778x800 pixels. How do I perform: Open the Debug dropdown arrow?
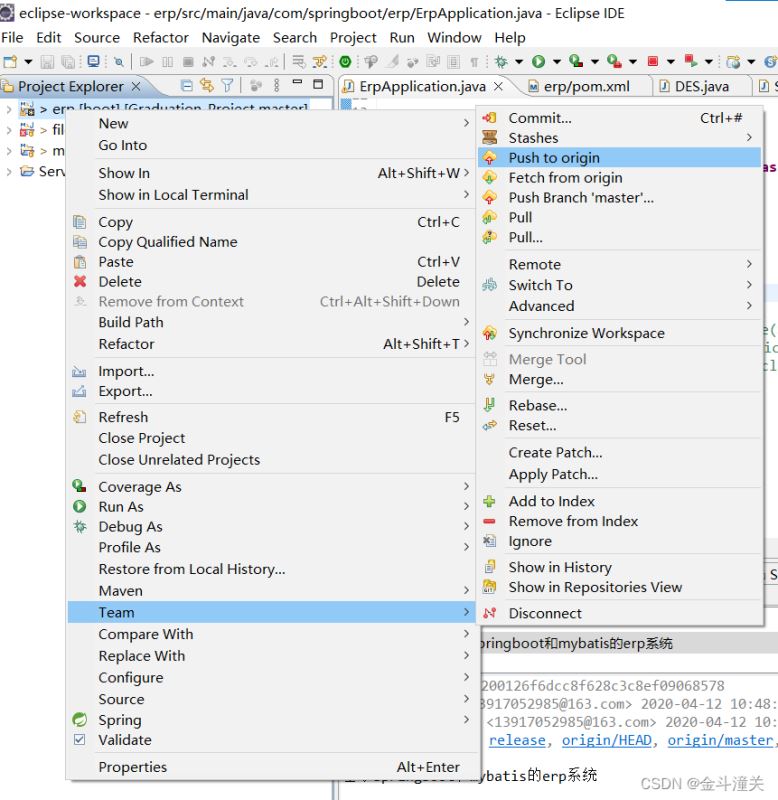pyautogui.click(x=519, y=62)
